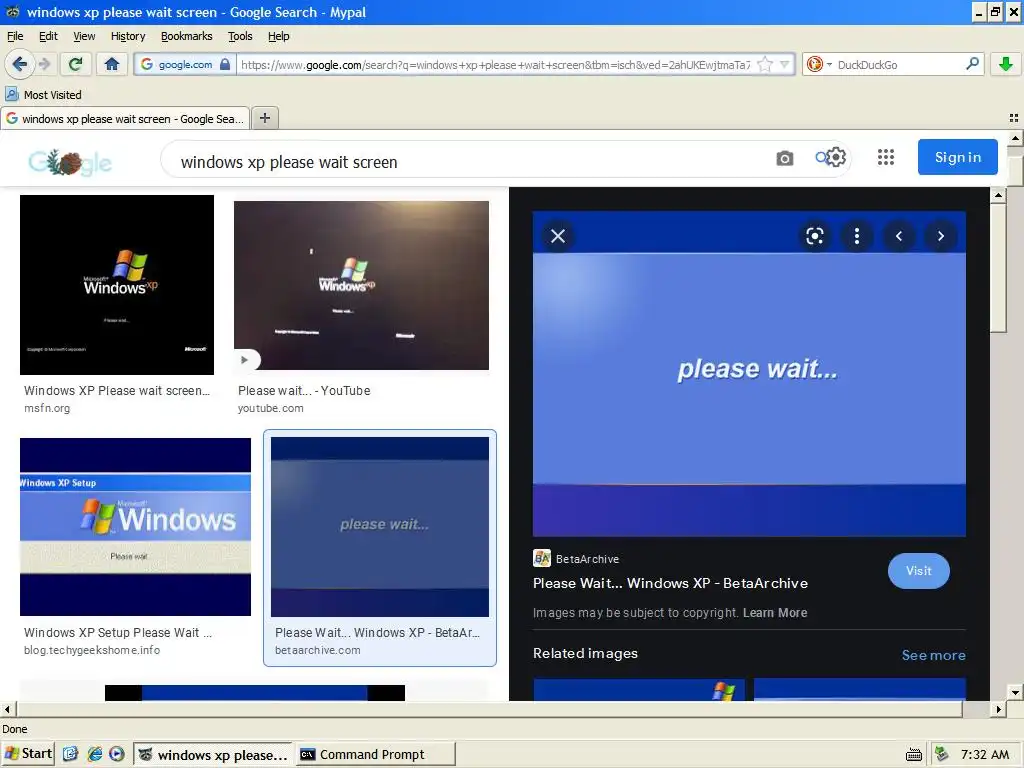The width and height of the screenshot is (1024, 768).
Task: Open the msfn.org Windows XP thumbnail
Action: (117, 285)
